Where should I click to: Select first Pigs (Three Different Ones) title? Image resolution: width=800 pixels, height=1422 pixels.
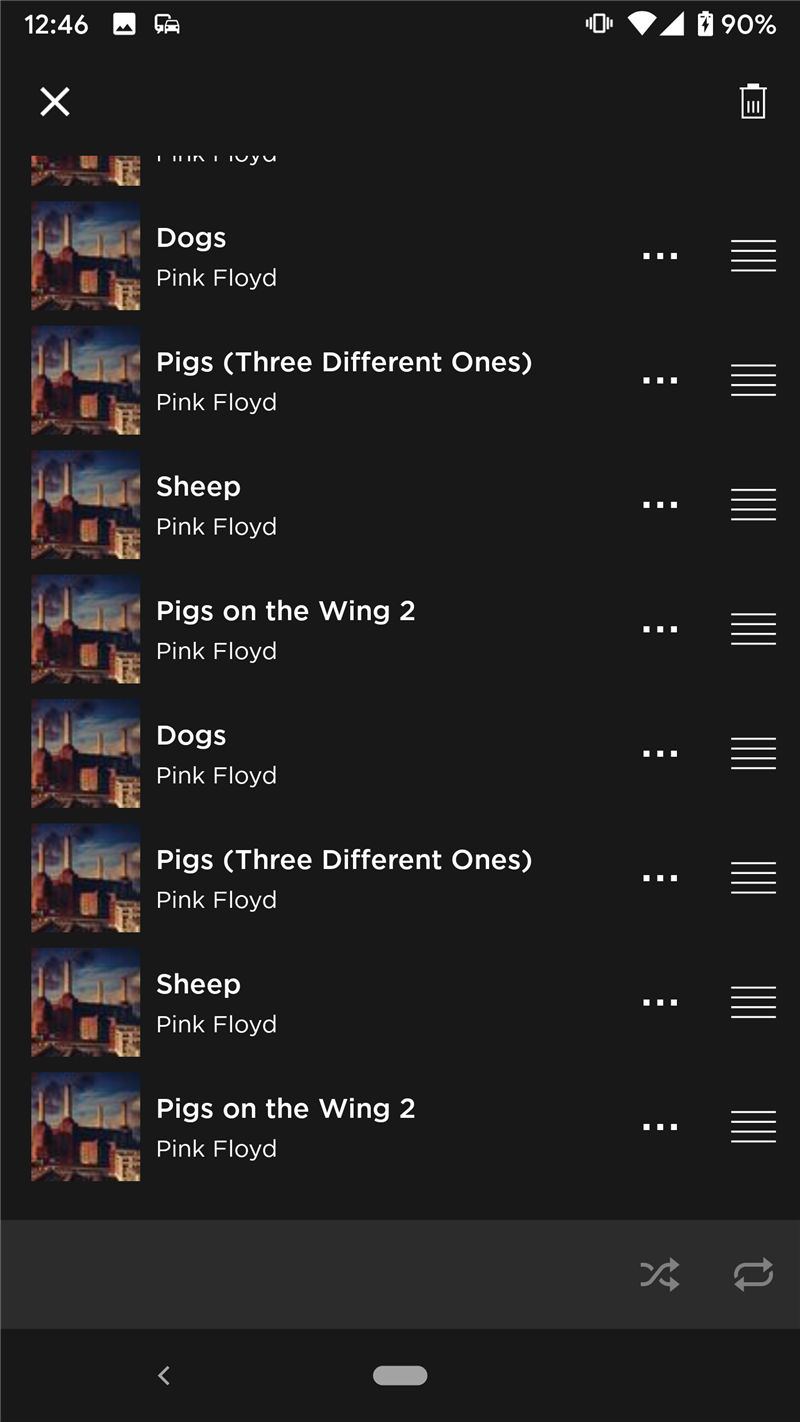[x=343, y=362]
